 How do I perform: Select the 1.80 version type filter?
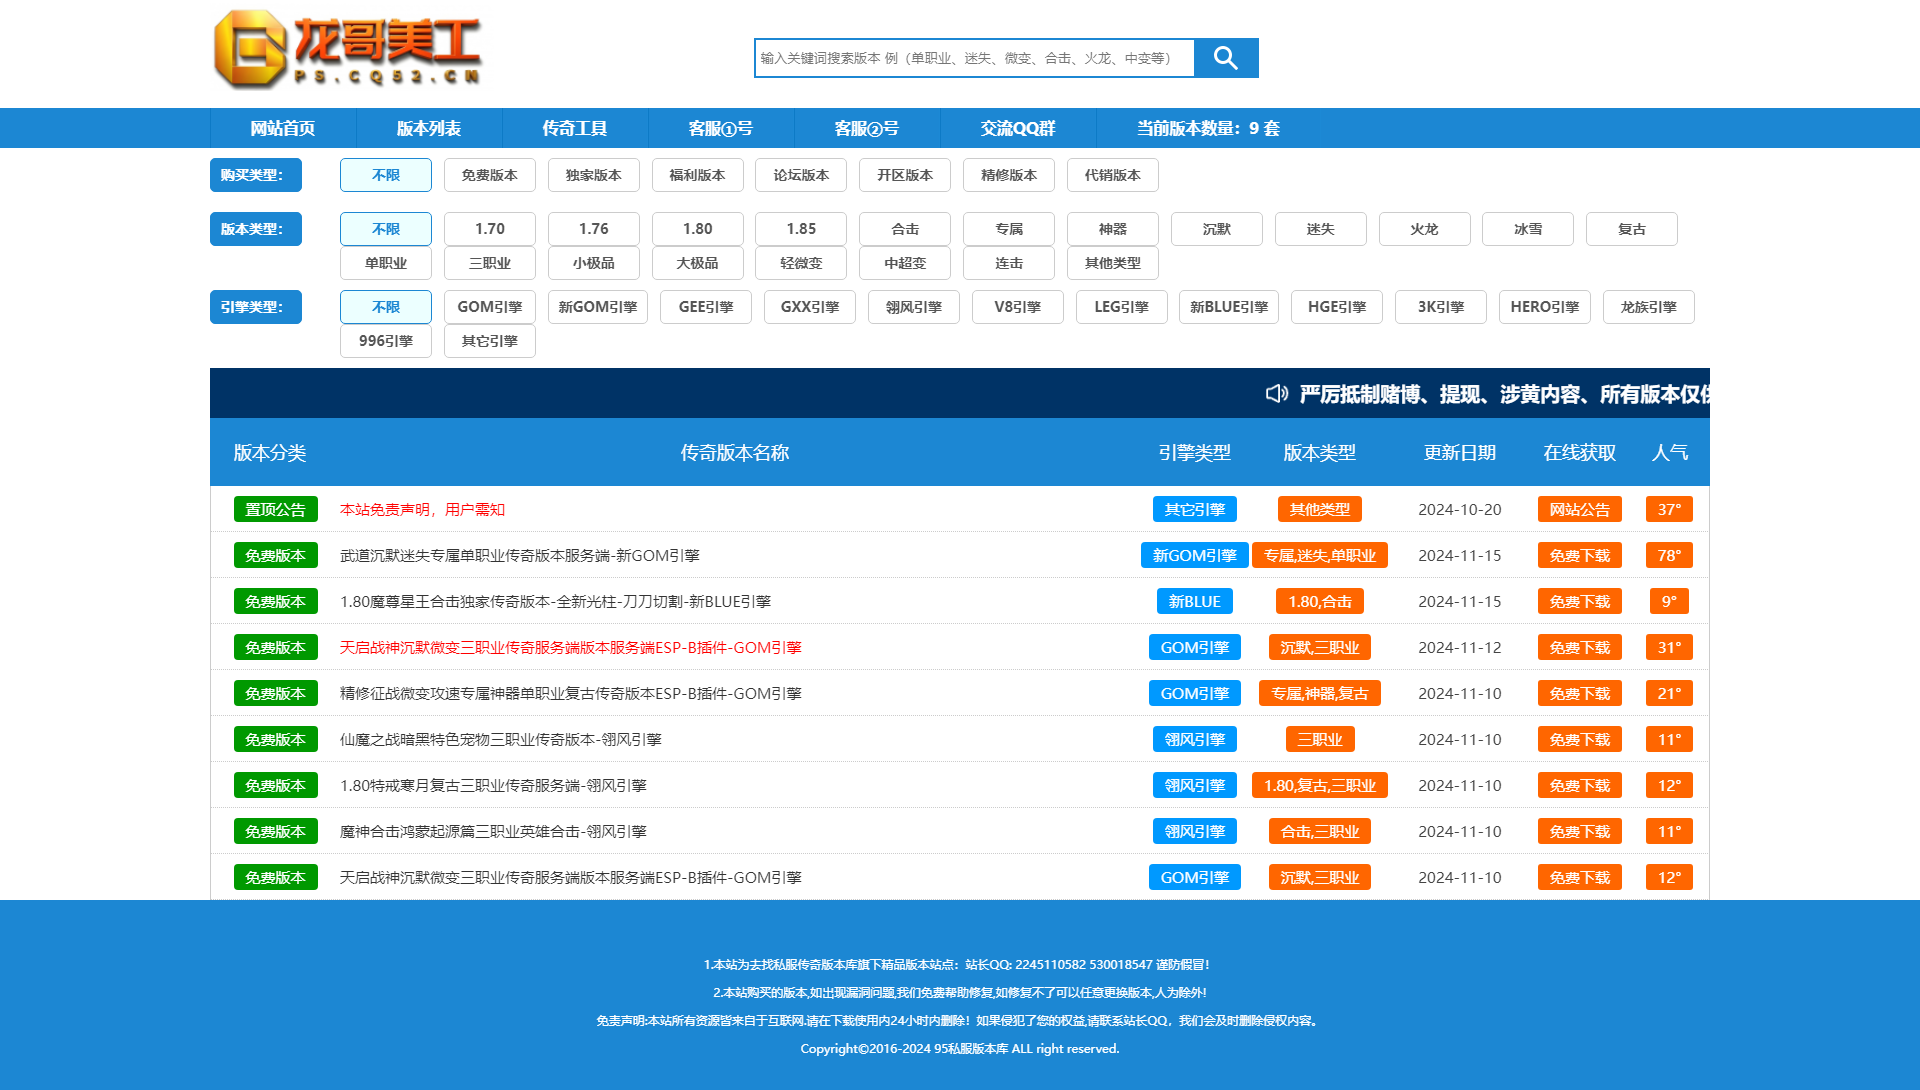click(x=698, y=229)
